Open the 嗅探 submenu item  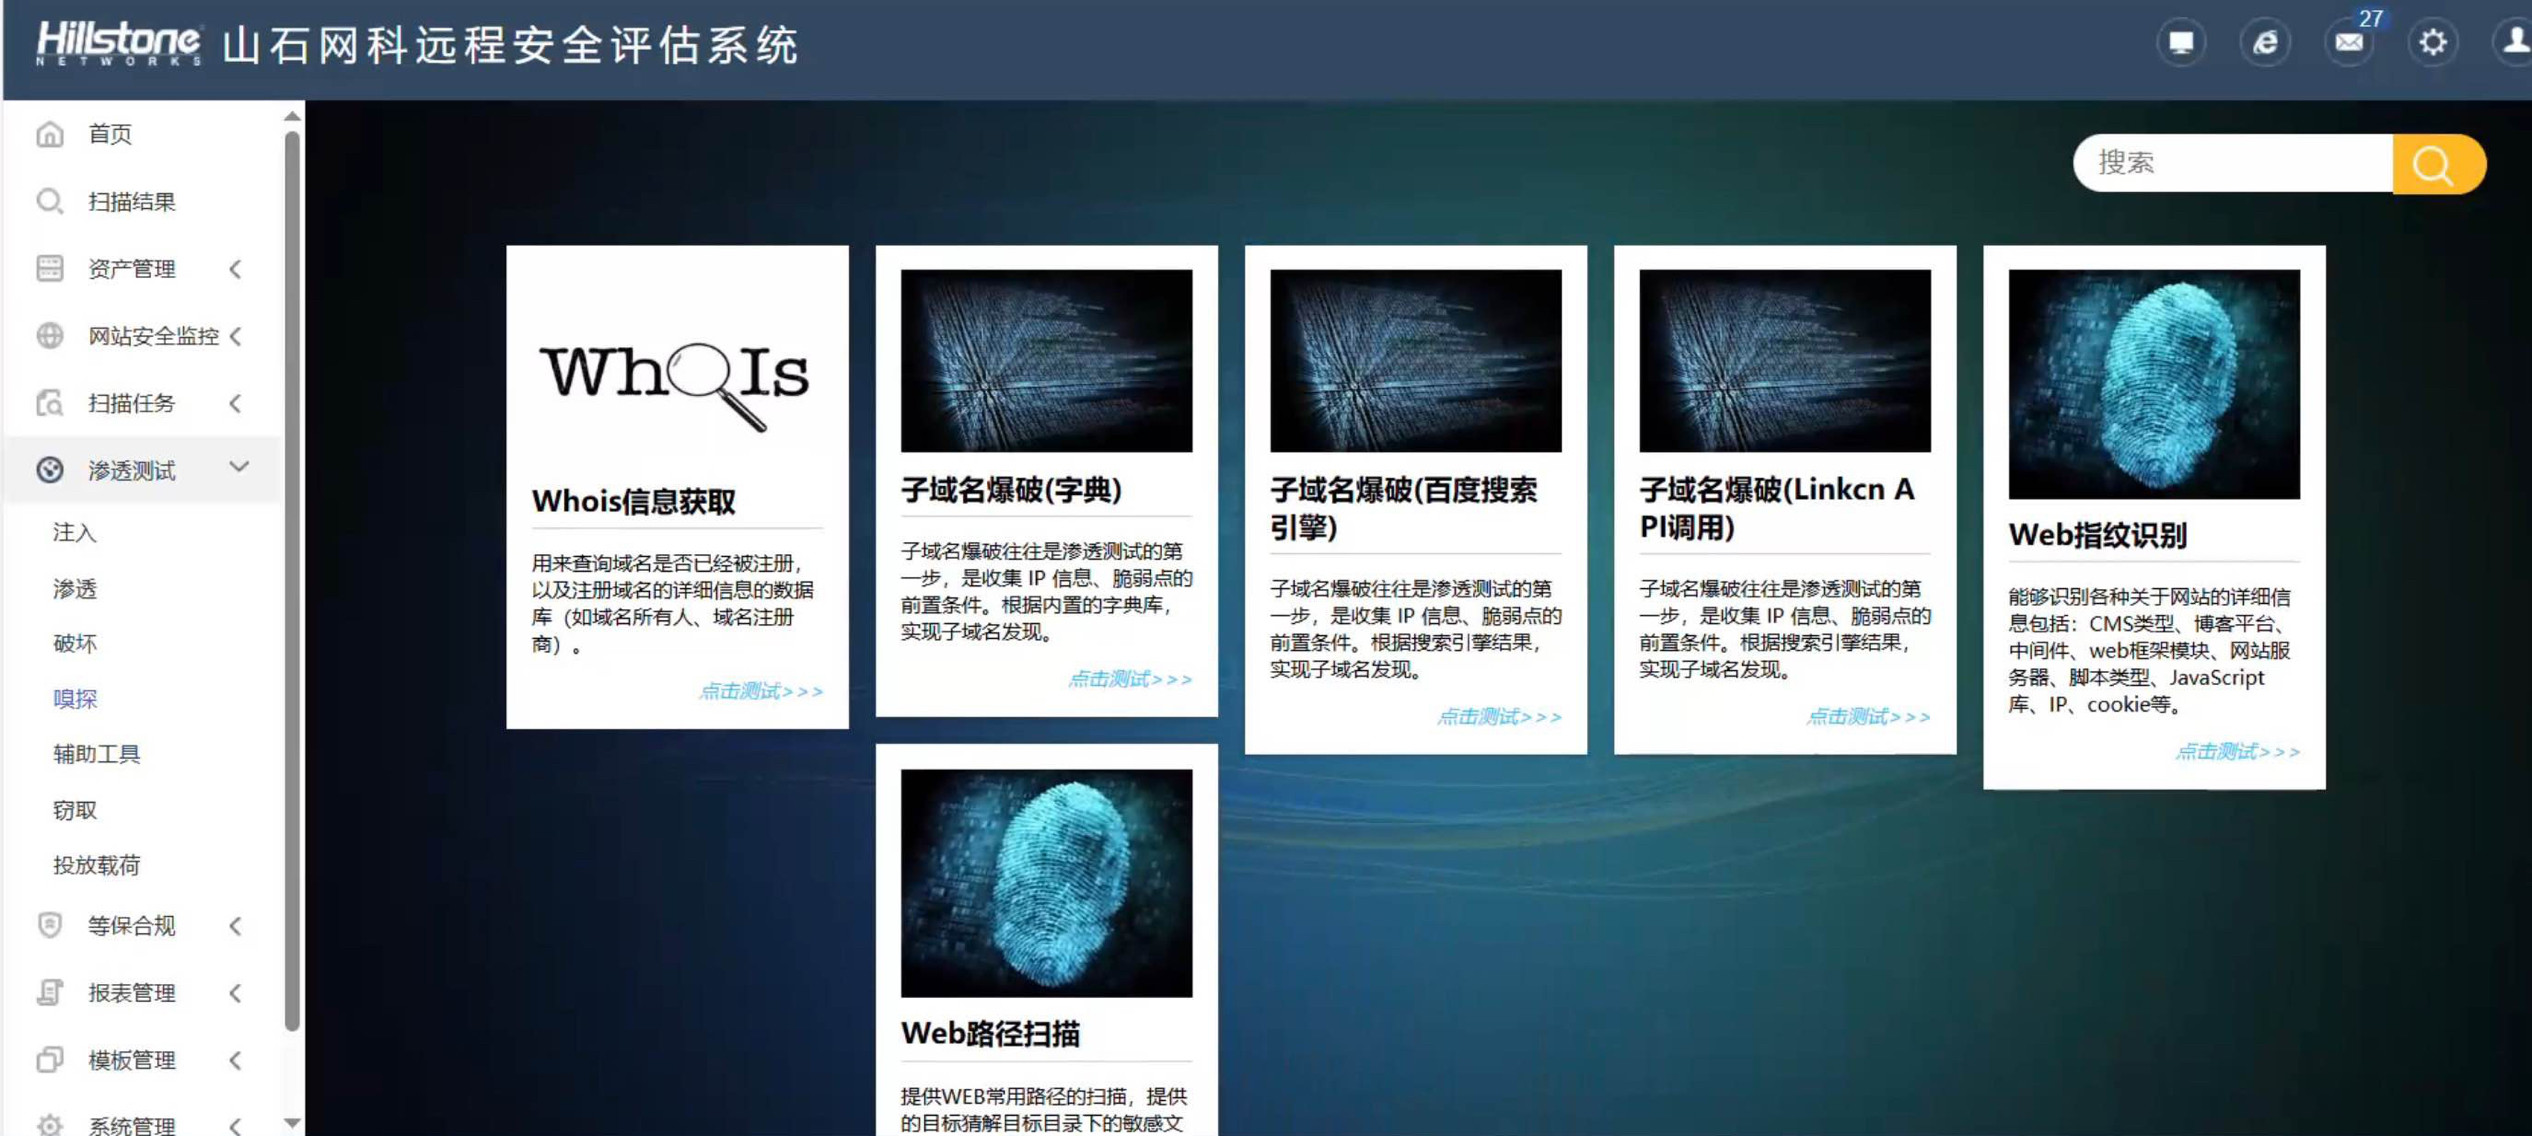[74, 698]
